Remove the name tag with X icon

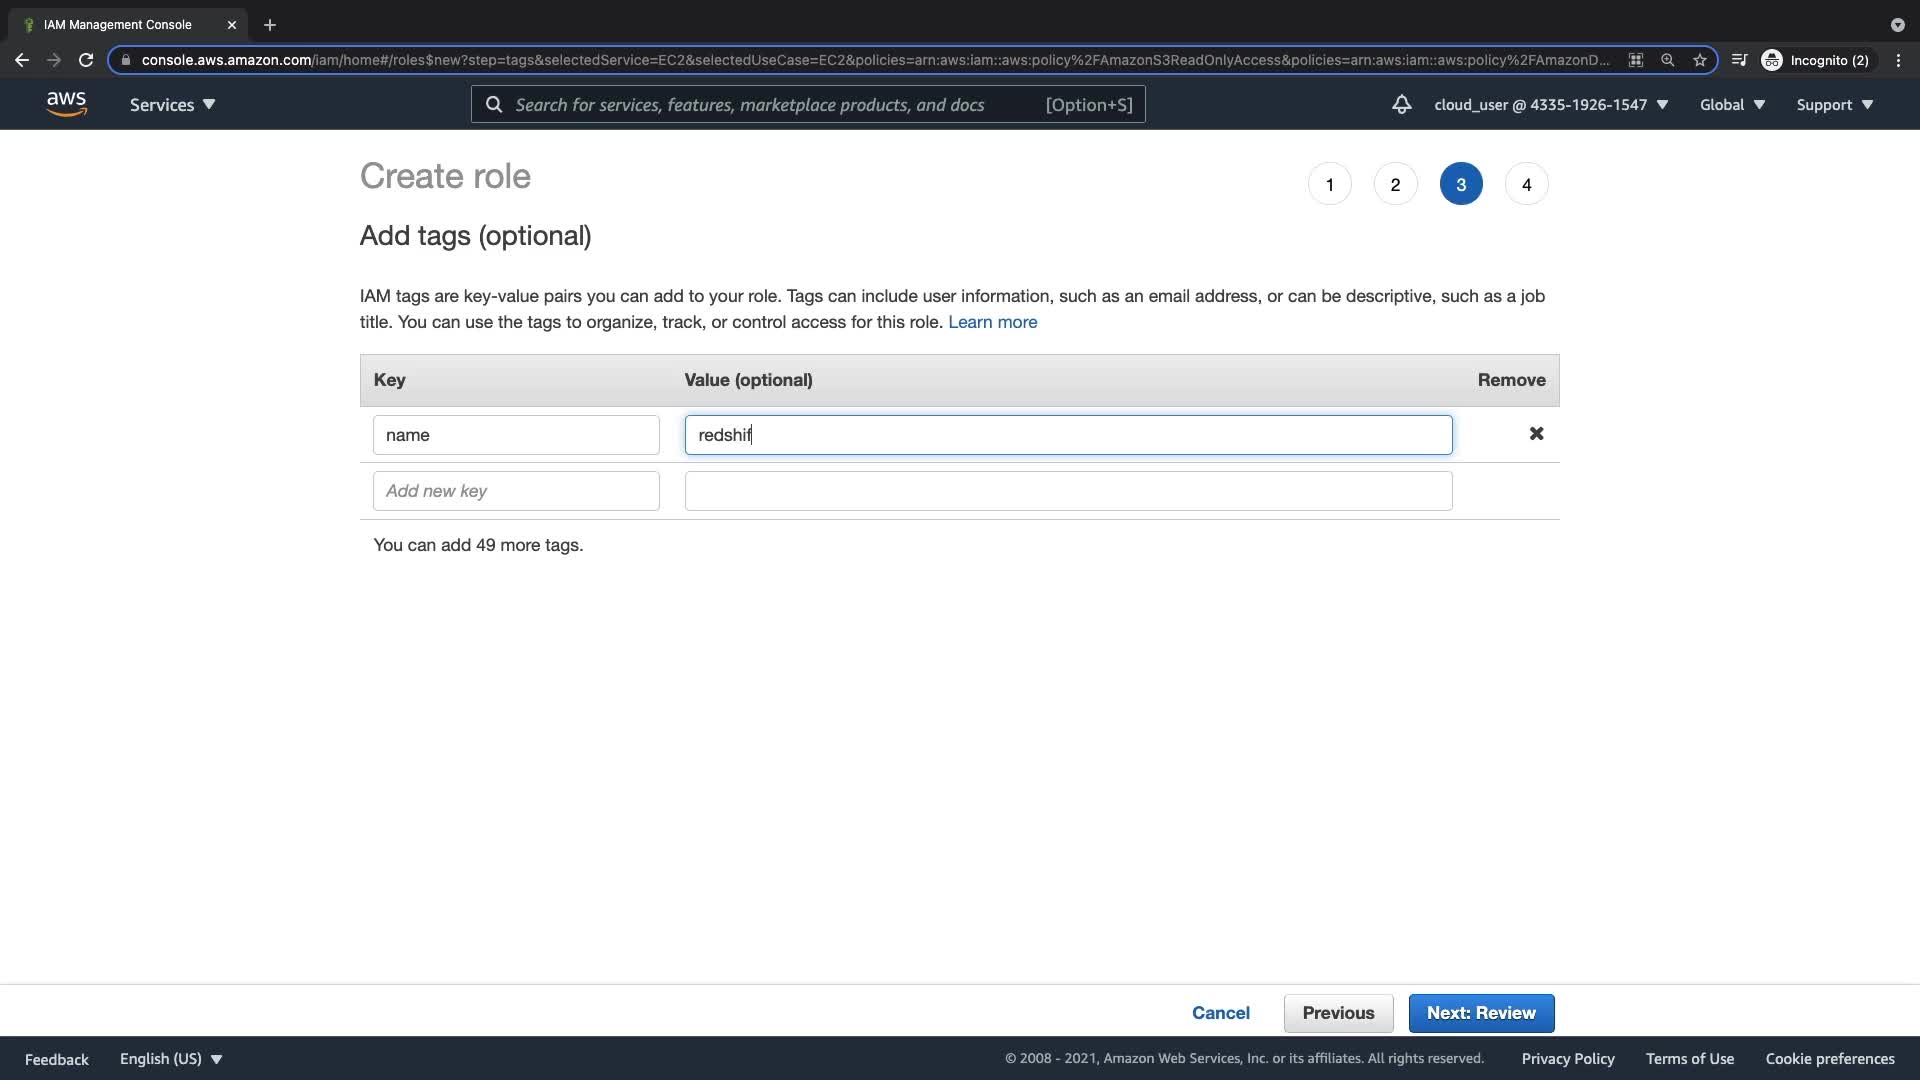[x=1536, y=434]
